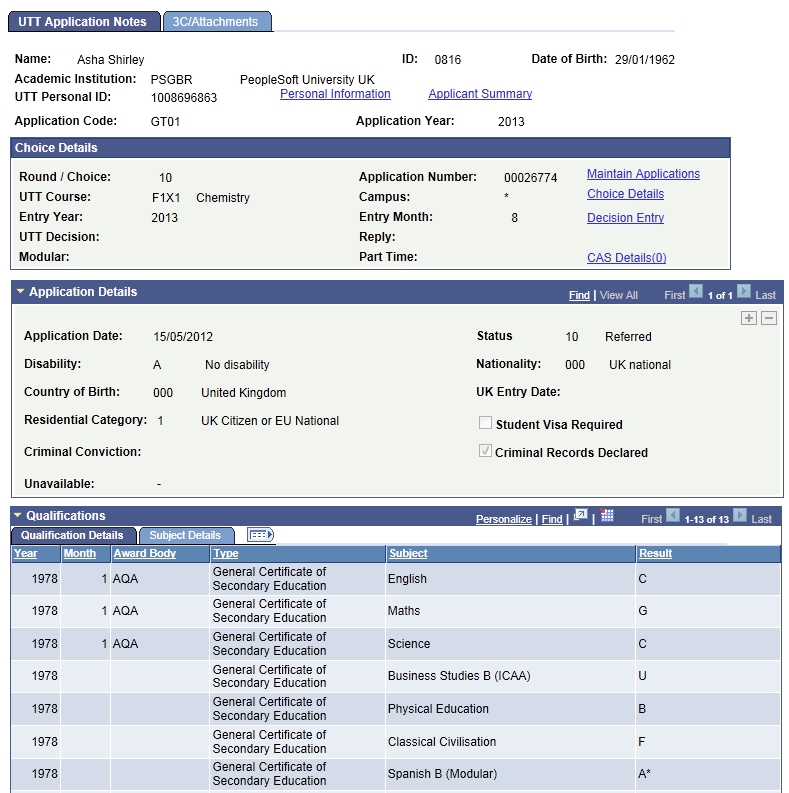The width and height of the screenshot is (789, 793).
Task: Open Qualifications grid in new window icon
Action: (x=581, y=516)
